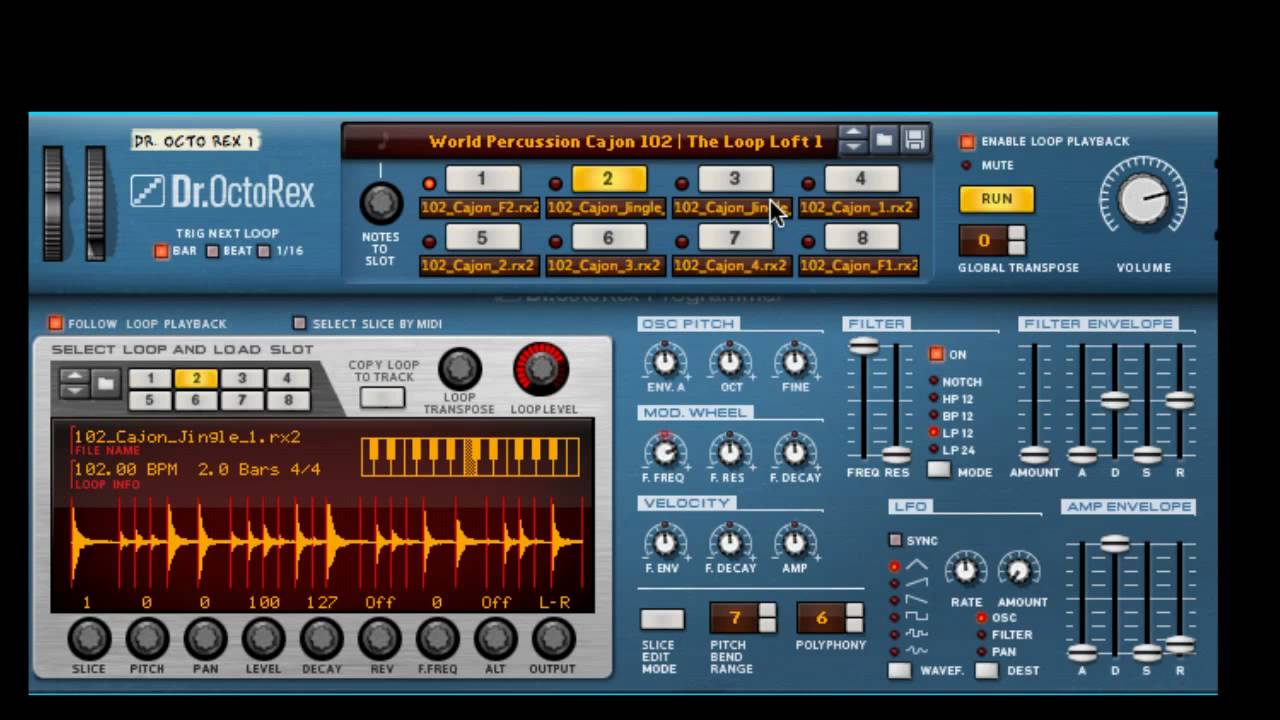The image size is (1280, 720).
Task: Click the PITCH knob under the waveform
Action: (147, 638)
